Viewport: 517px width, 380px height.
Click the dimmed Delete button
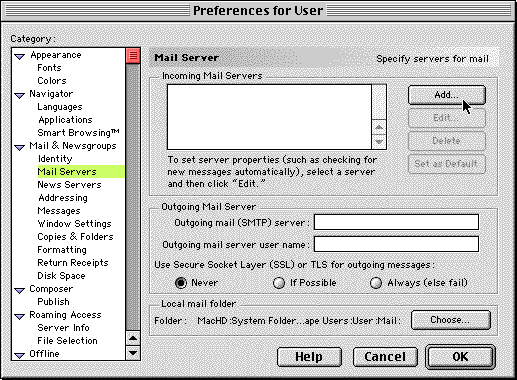[x=447, y=141]
